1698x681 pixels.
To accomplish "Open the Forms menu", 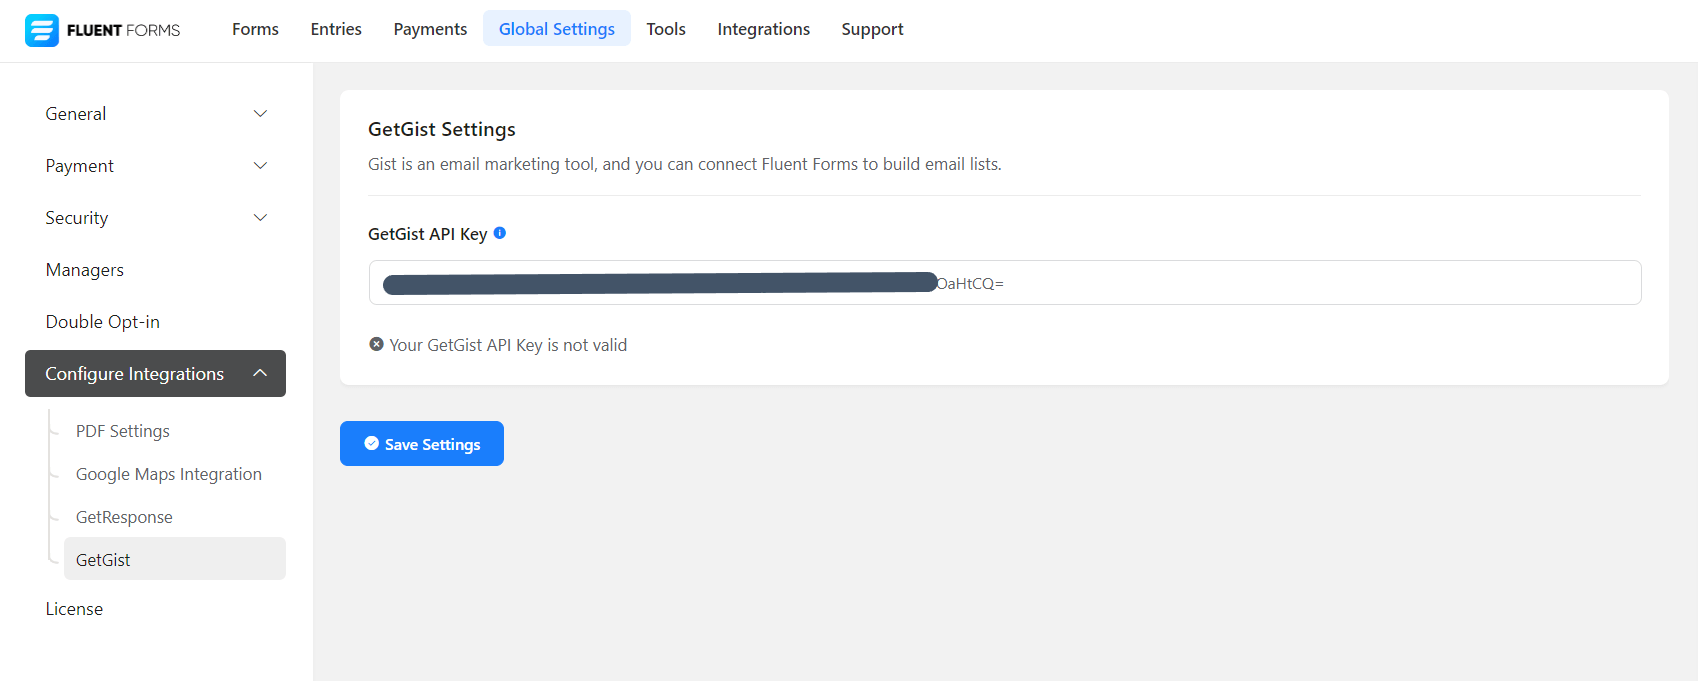I will click(x=255, y=29).
